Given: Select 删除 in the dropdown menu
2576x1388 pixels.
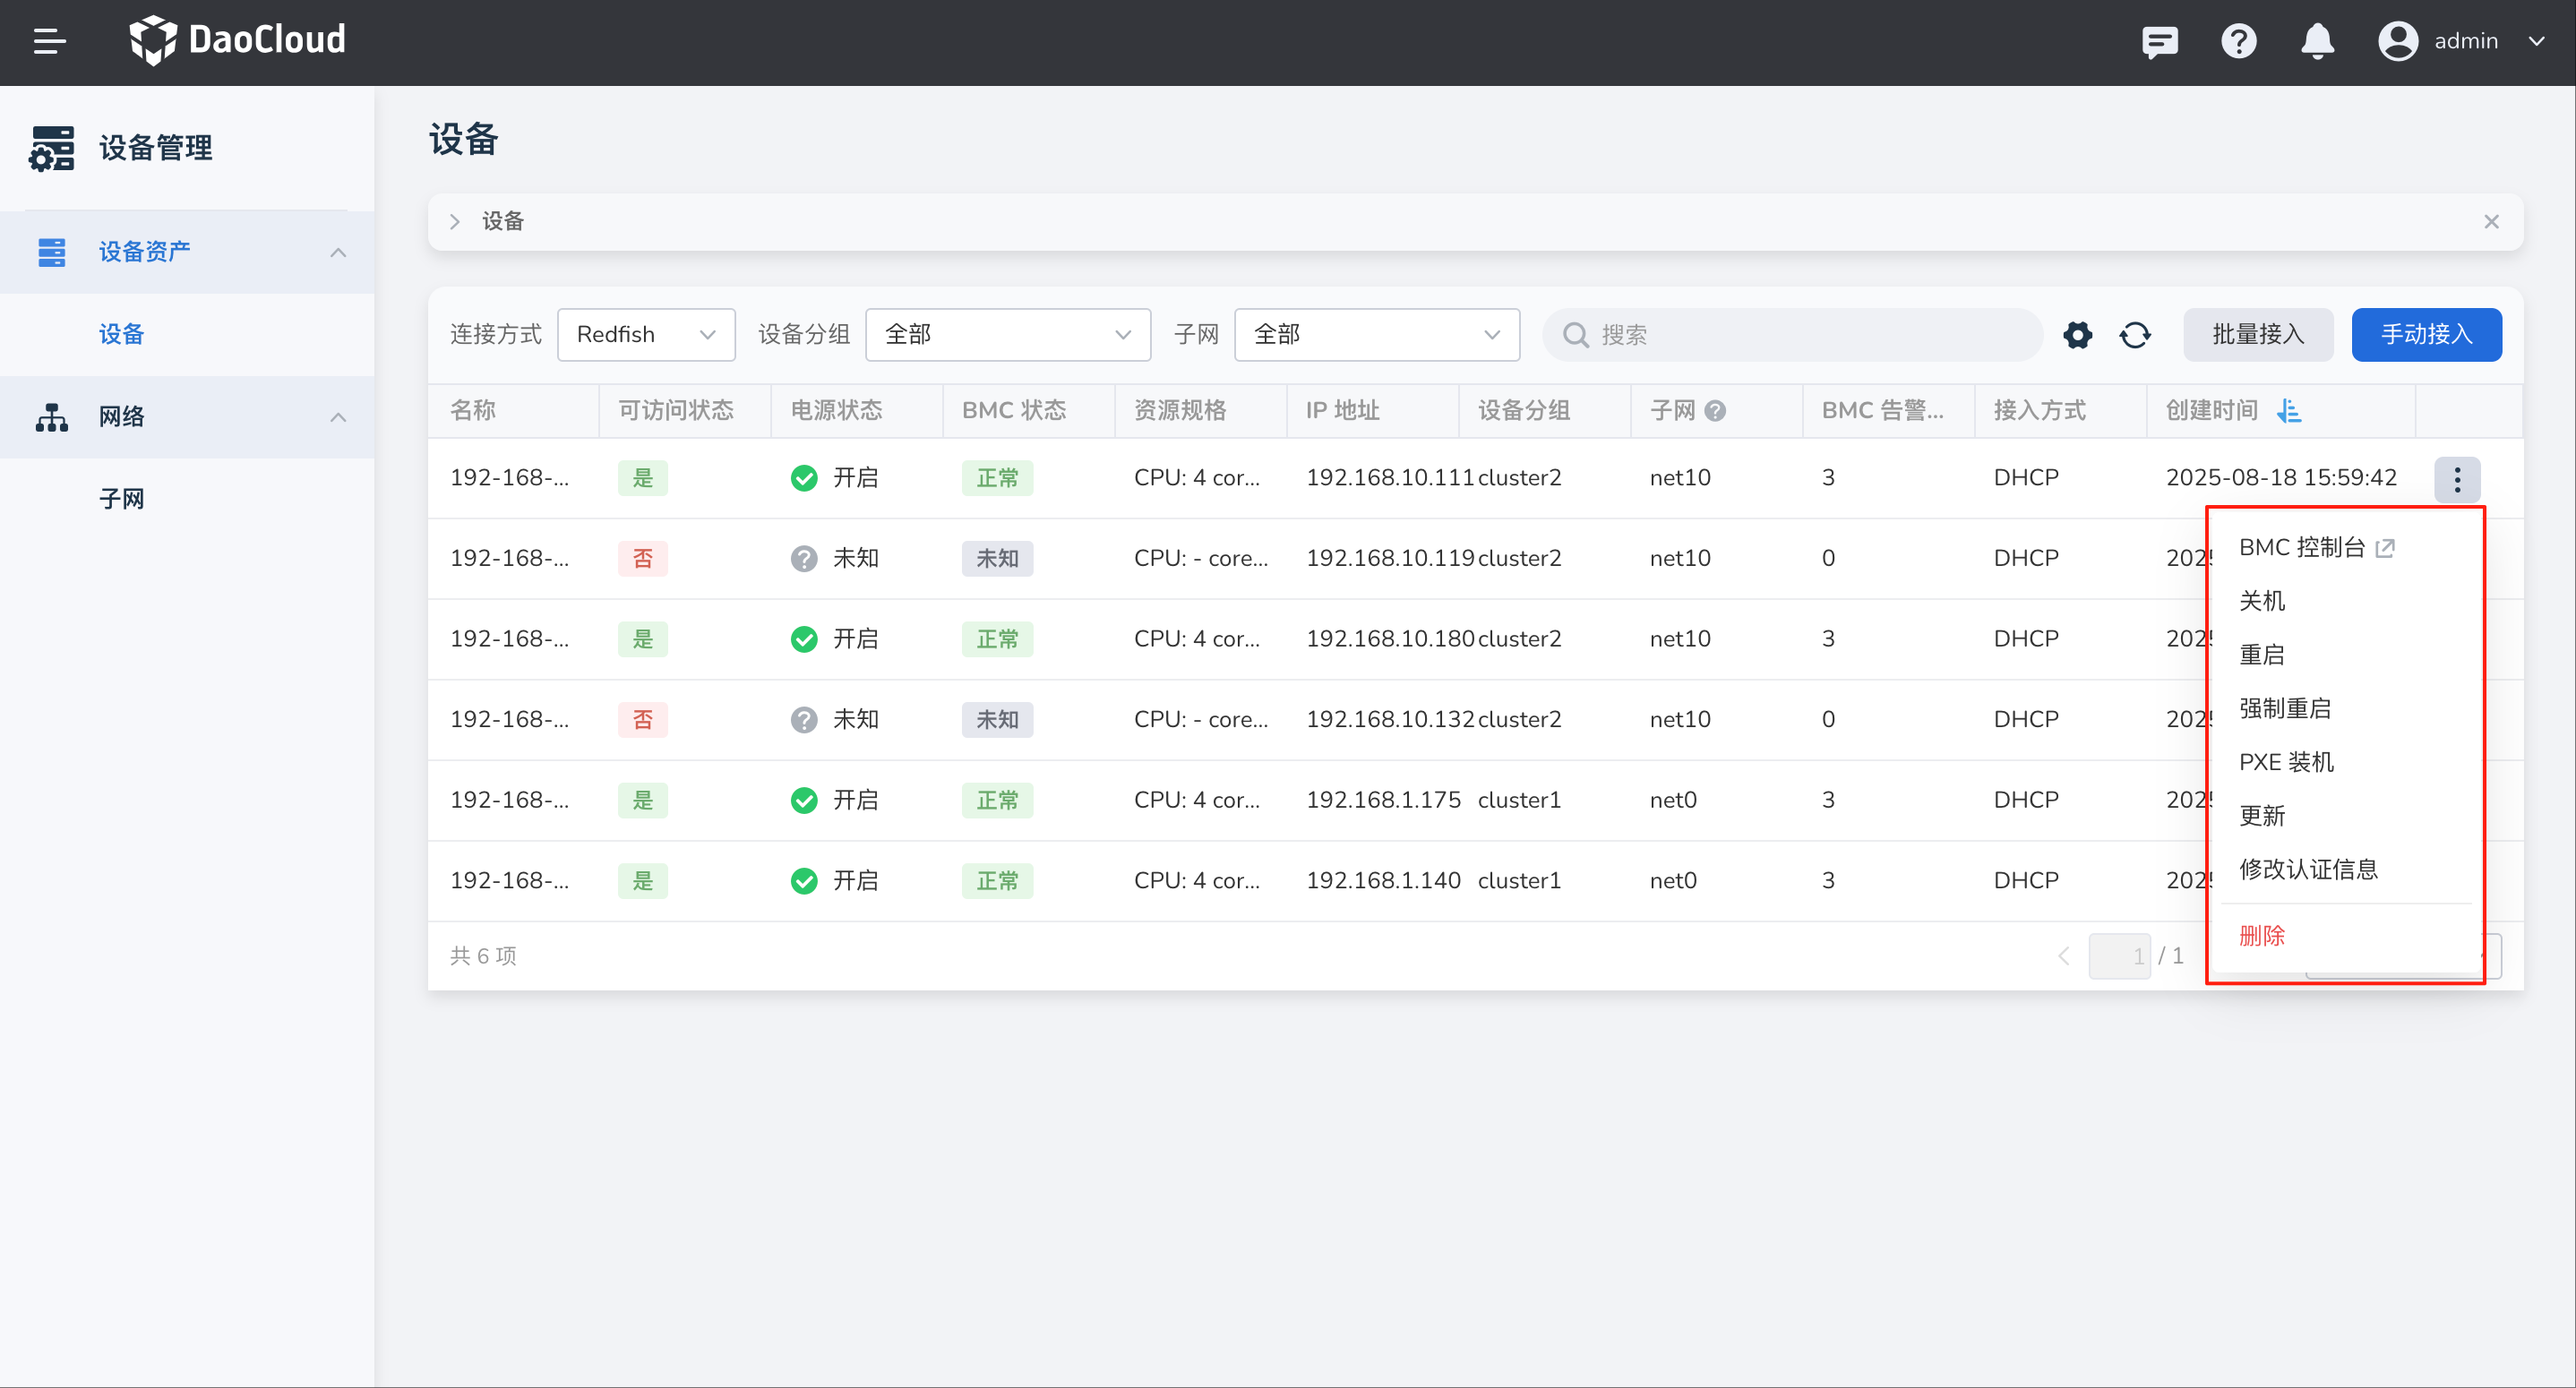Looking at the screenshot, I should (x=2261, y=936).
